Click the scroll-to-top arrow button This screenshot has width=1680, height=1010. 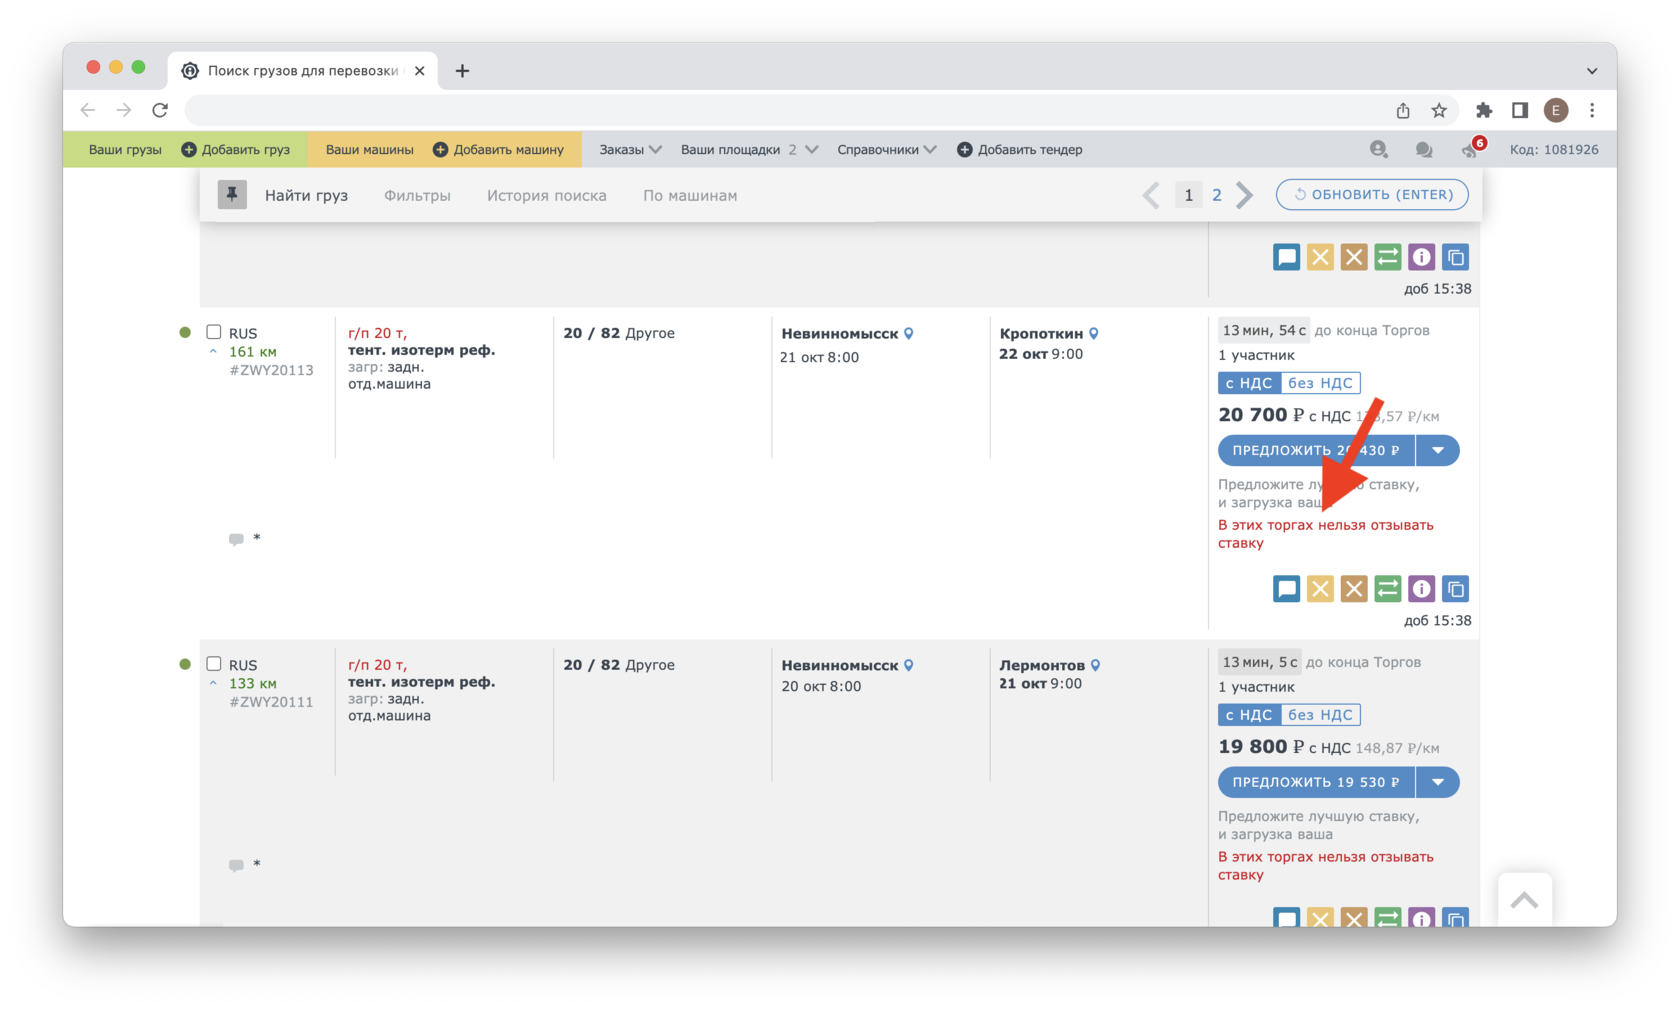tap(1525, 900)
